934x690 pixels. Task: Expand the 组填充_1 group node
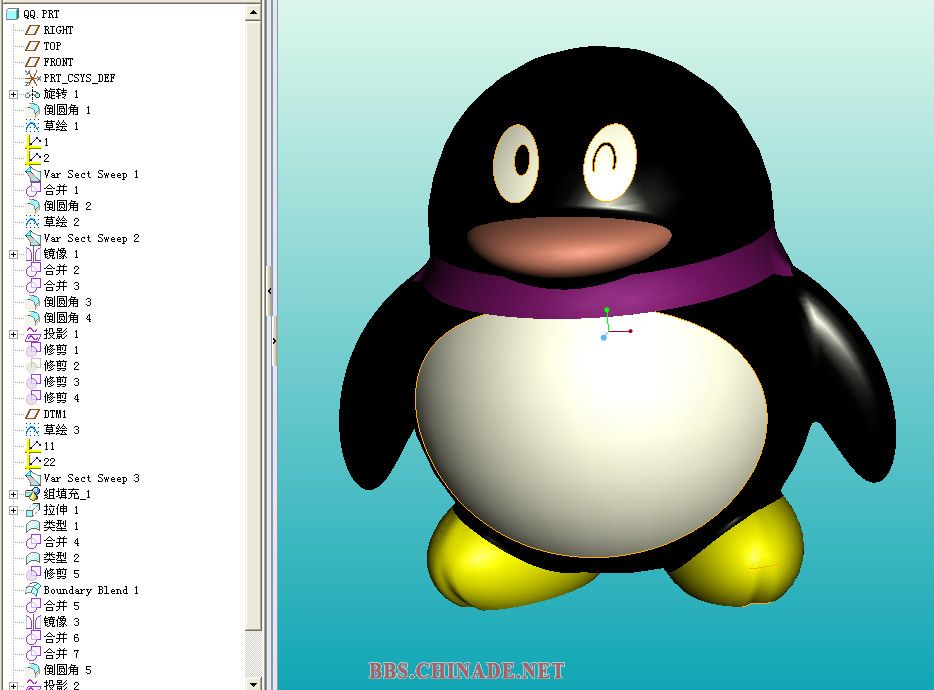(x=14, y=494)
